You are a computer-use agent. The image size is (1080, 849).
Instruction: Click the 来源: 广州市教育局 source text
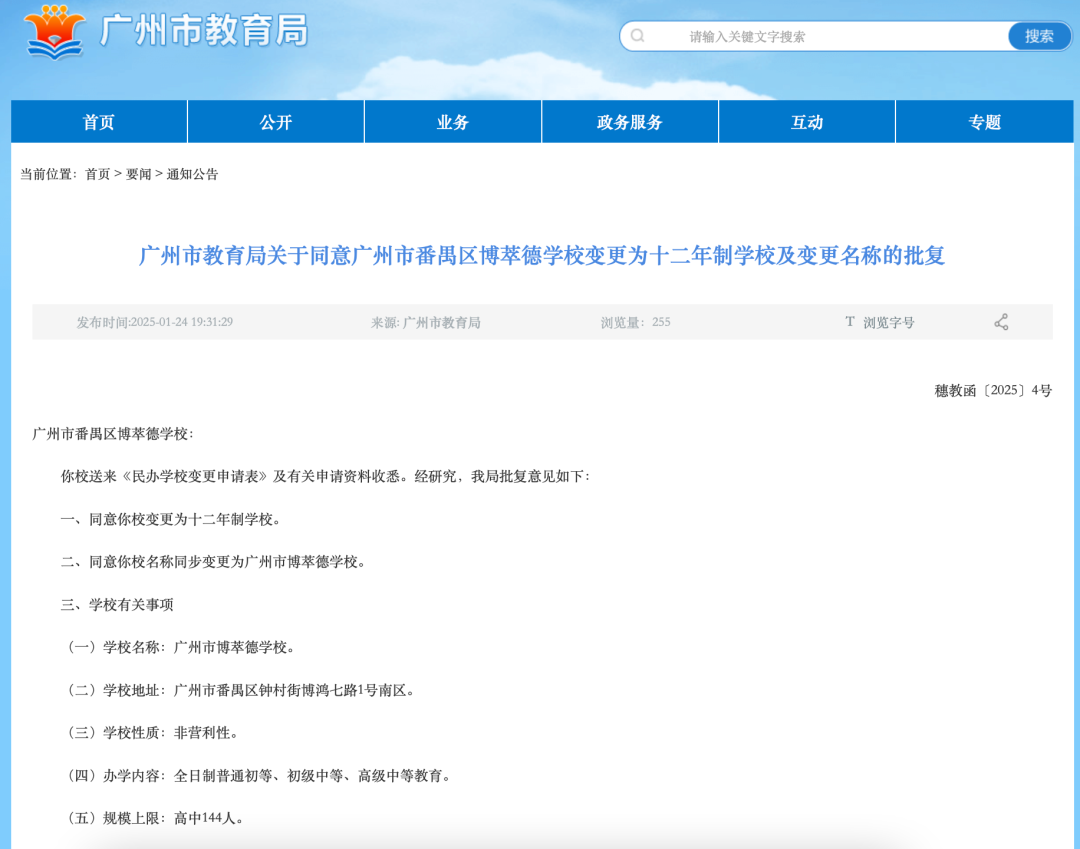pyautogui.click(x=426, y=322)
